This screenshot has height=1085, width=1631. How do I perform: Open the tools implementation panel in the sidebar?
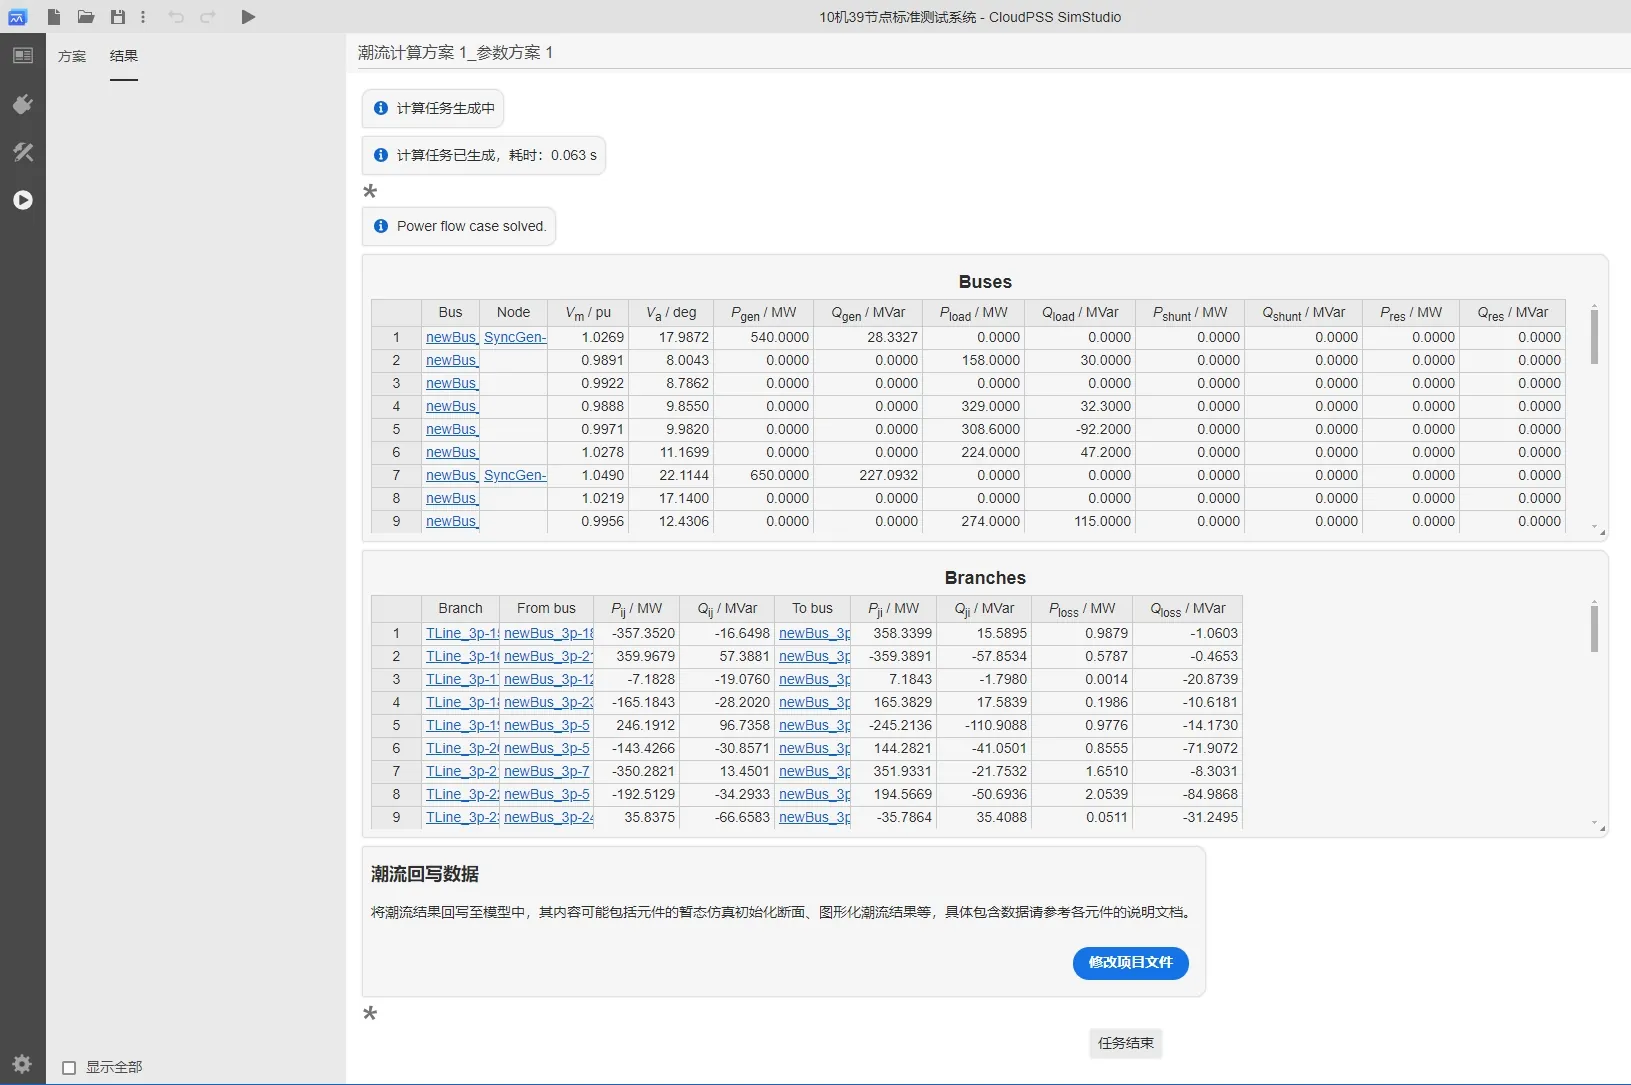coord(23,152)
